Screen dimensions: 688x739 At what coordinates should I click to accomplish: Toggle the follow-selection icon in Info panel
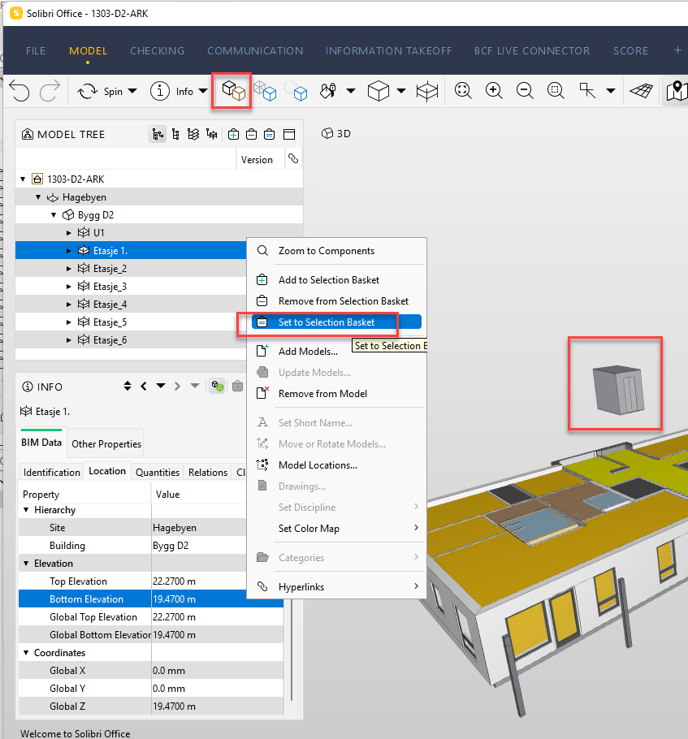click(217, 386)
